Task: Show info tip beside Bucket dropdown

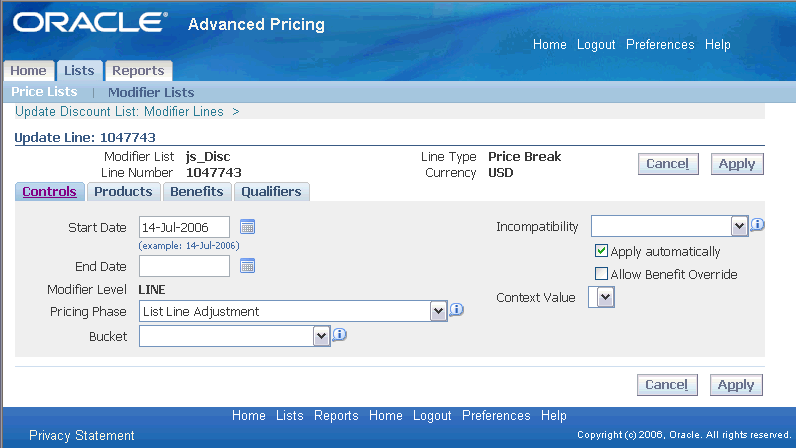Action: click(339, 334)
